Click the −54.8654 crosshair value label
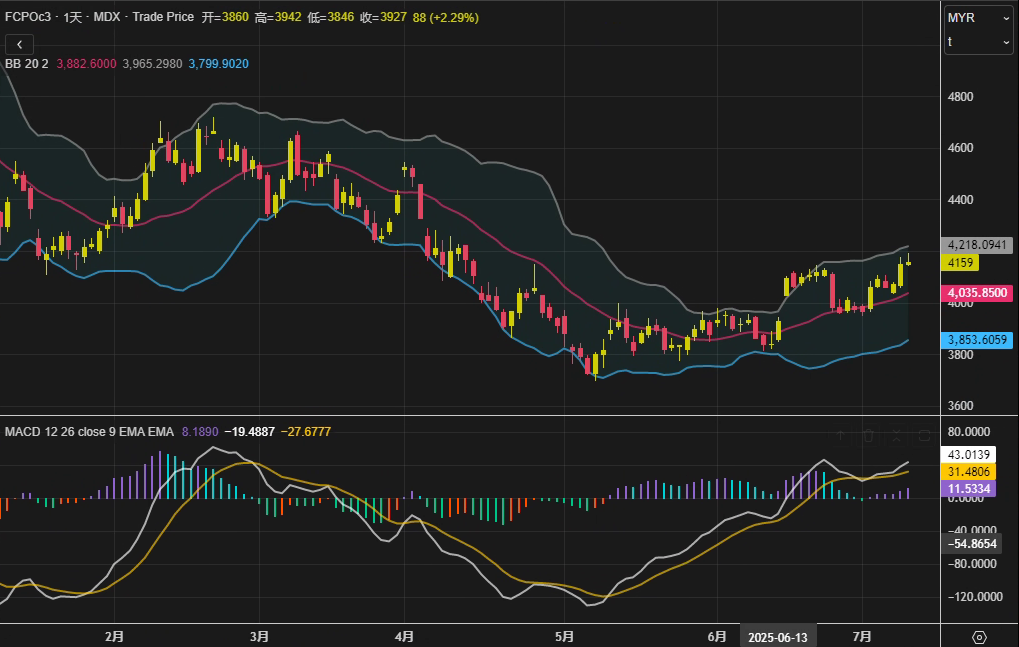 coord(971,544)
